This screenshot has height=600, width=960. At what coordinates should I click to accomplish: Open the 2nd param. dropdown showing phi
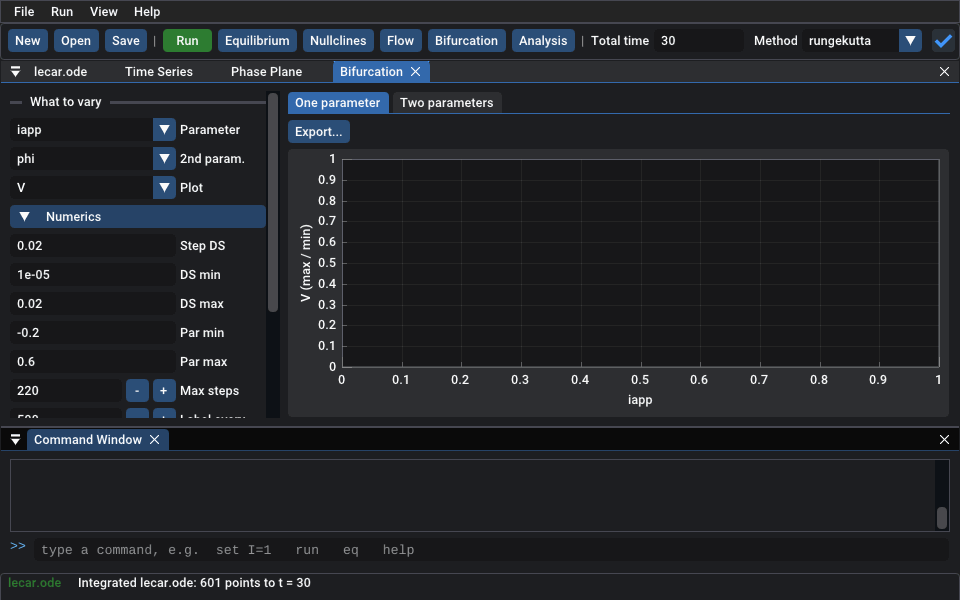[164, 159]
